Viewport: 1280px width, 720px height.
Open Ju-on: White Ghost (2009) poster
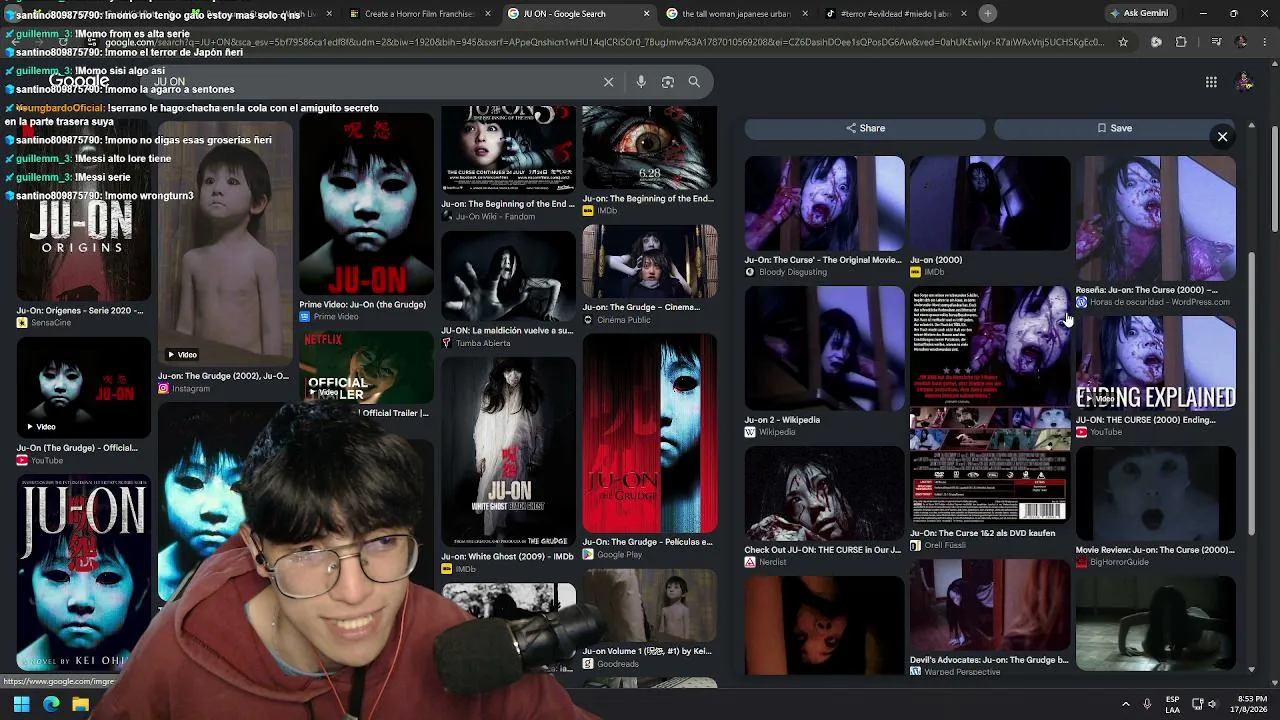point(509,450)
